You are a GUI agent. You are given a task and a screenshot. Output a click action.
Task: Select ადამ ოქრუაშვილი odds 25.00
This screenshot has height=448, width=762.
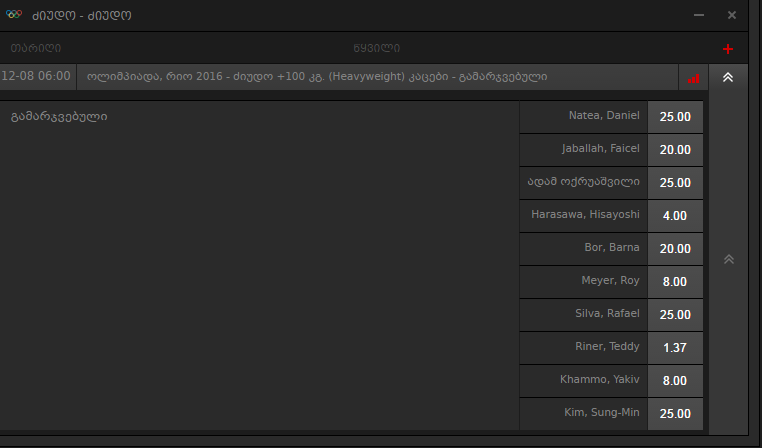click(675, 183)
